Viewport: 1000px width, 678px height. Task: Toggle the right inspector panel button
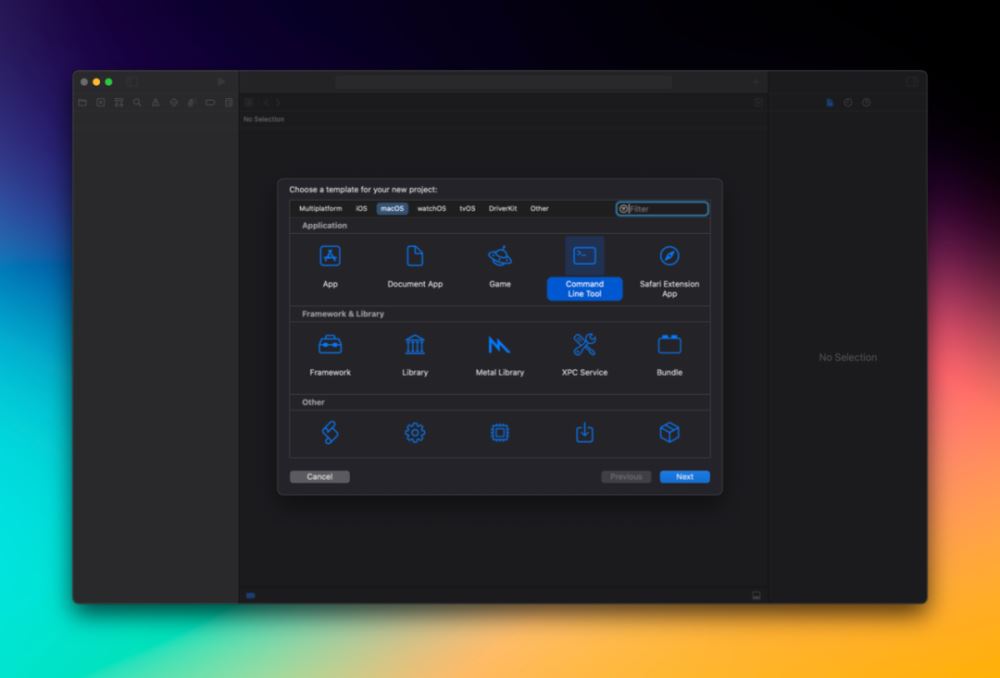point(912,82)
